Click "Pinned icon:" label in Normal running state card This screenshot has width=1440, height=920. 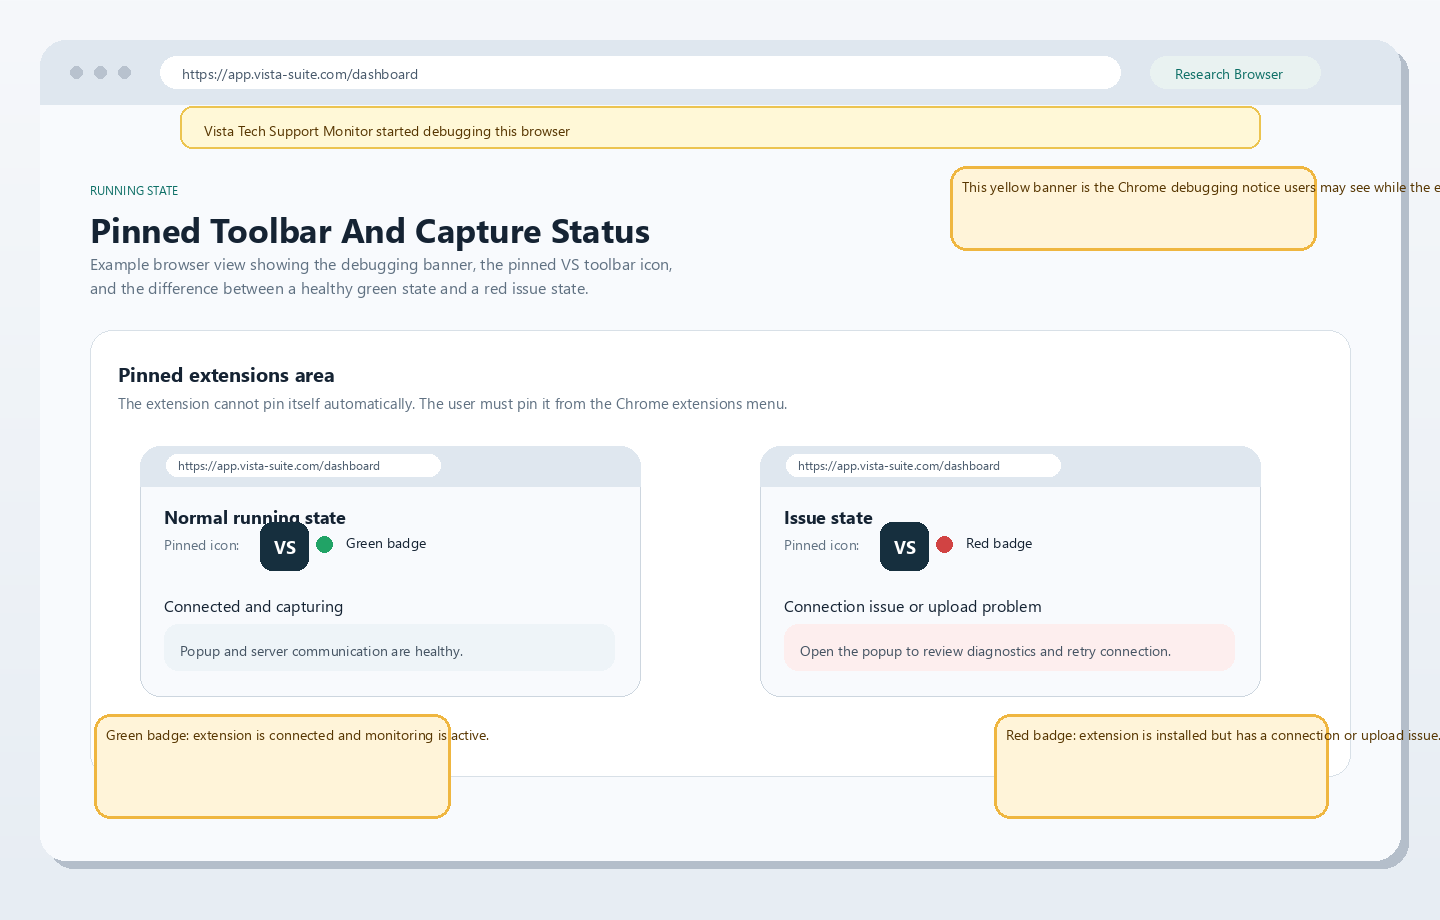[202, 546]
